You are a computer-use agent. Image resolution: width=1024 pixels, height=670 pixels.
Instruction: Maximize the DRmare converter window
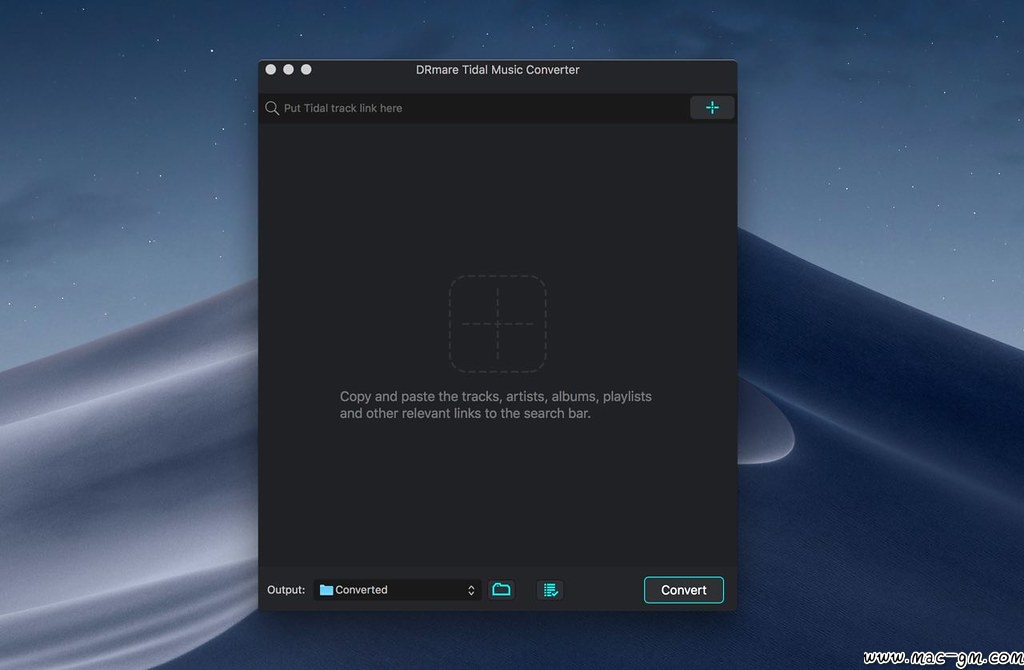pos(306,69)
